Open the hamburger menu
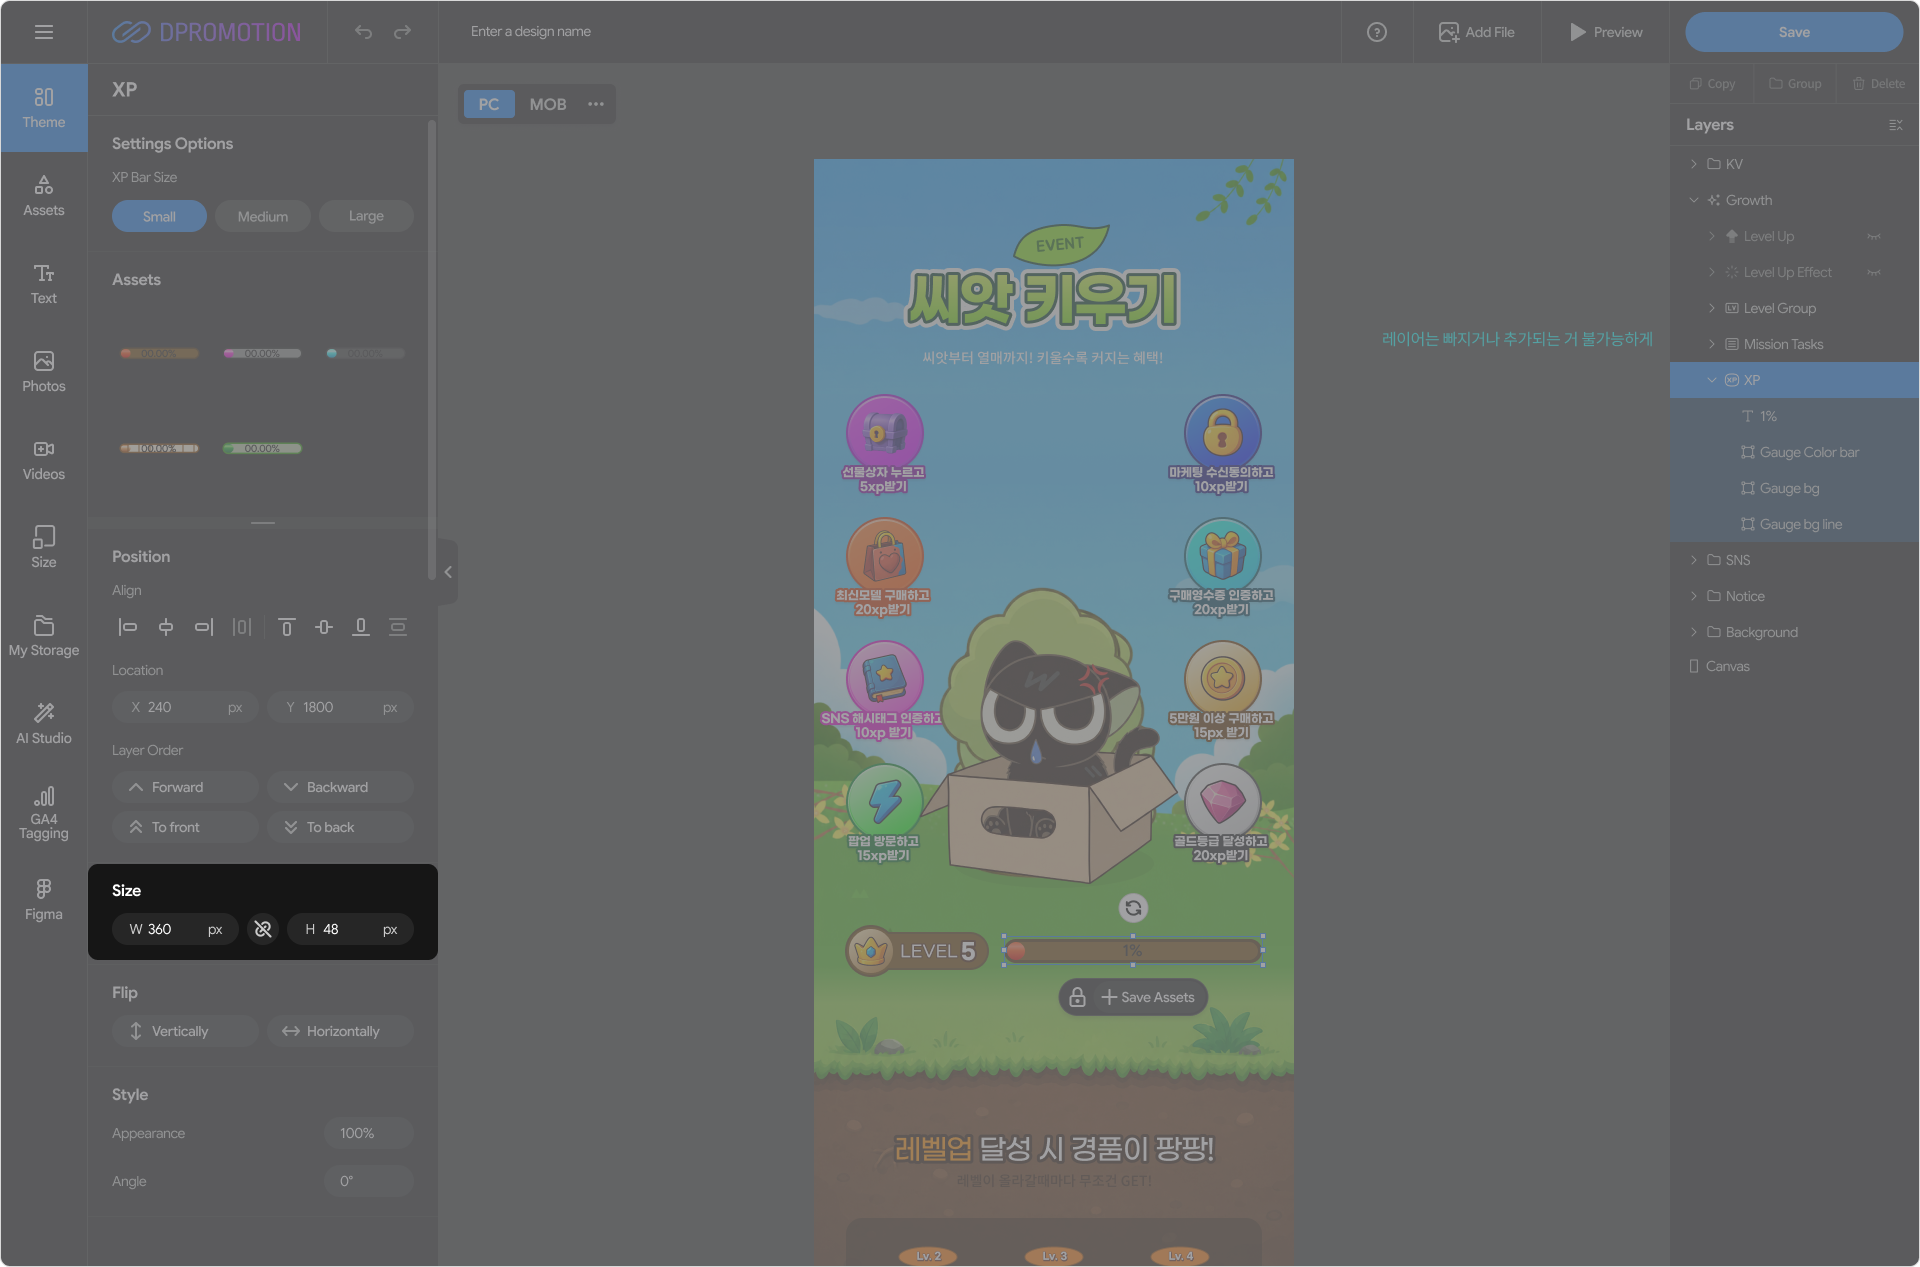Screen dimensions: 1920x1267 click(44, 32)
